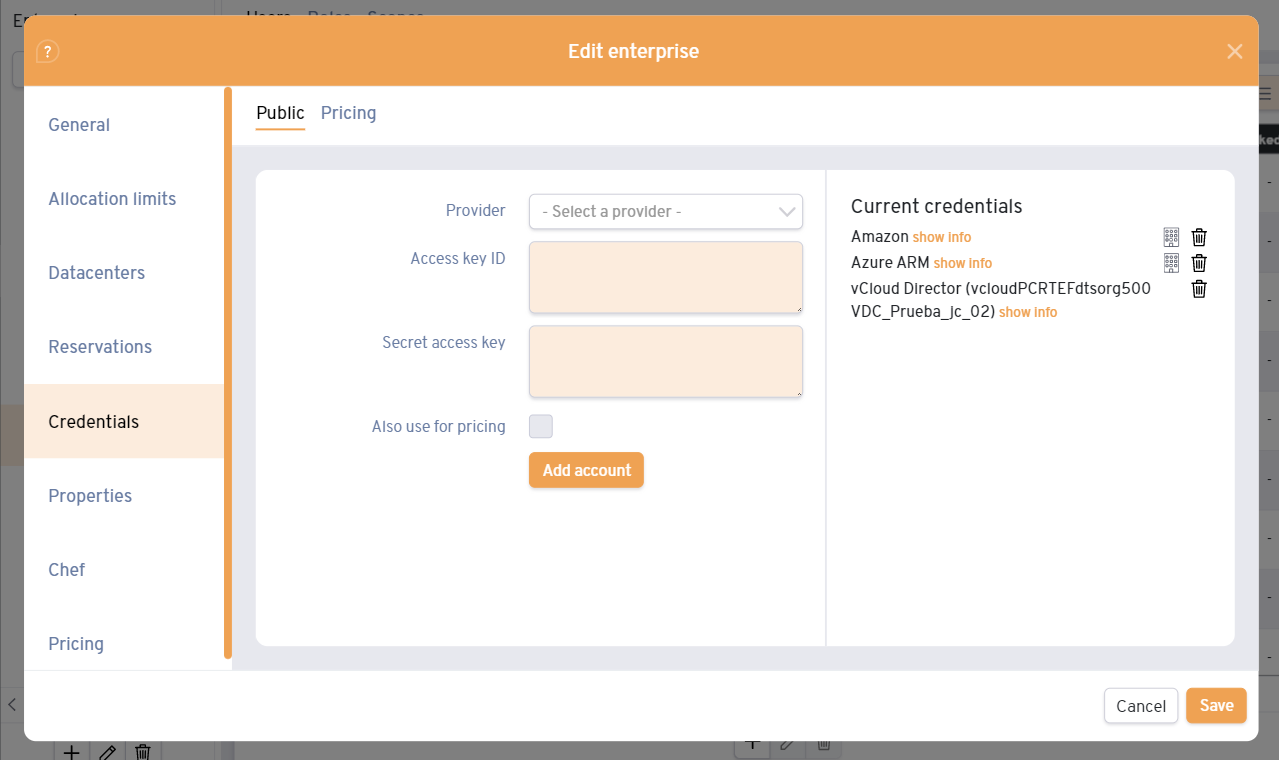This screenshot has width=1279, height=760.
Task: Open the Pricing section in sidebar
Action: (x=124, y=644)
